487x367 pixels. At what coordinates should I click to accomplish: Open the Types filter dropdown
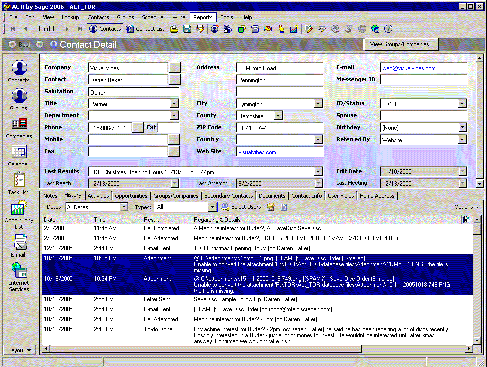tap(212, 207)
